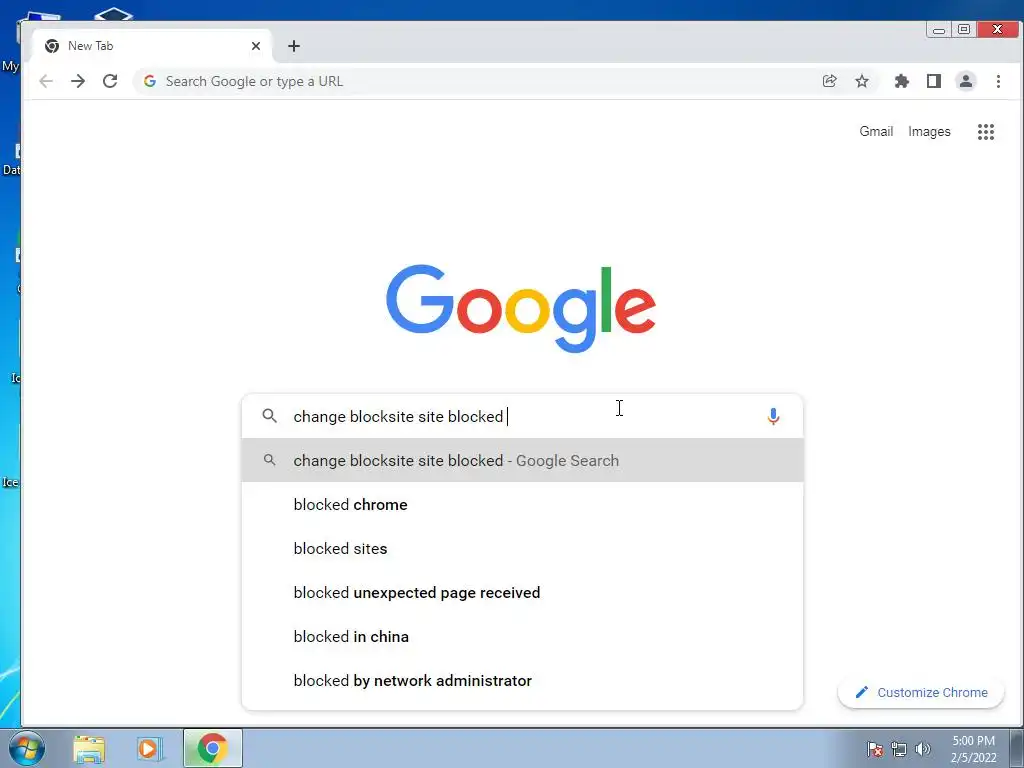This screenshot has height=768, width=1024.
Task: Click the magnifier icon in search box
Action: 270,416
